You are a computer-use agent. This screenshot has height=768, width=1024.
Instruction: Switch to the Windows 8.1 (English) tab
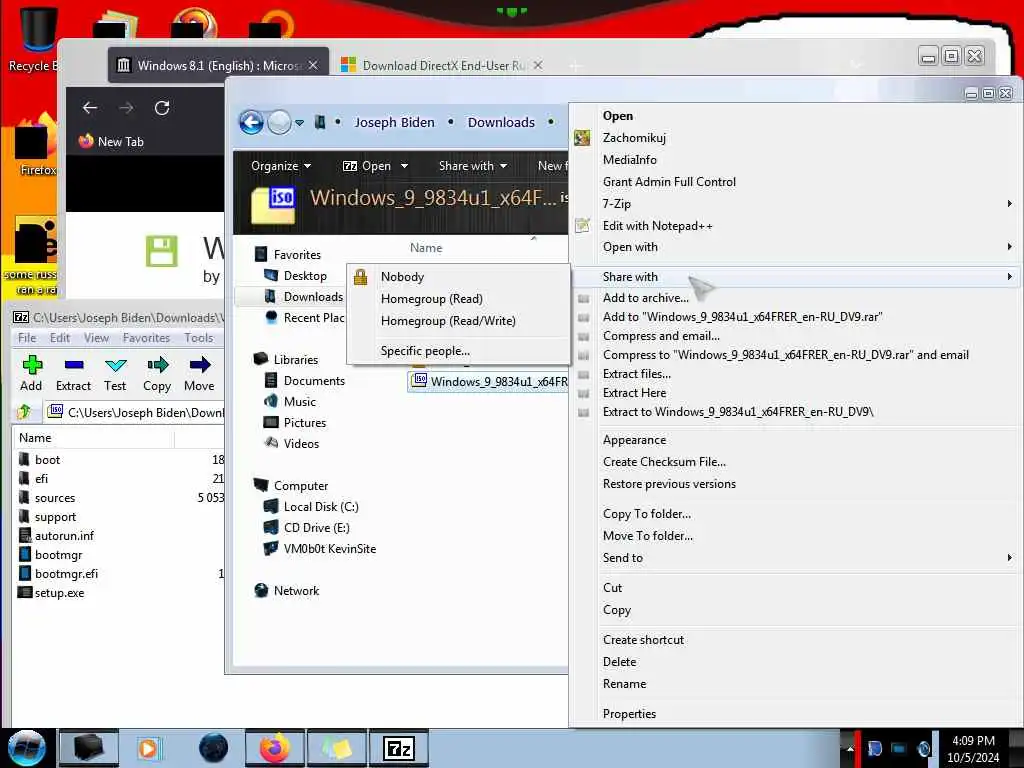pos(218,65)
